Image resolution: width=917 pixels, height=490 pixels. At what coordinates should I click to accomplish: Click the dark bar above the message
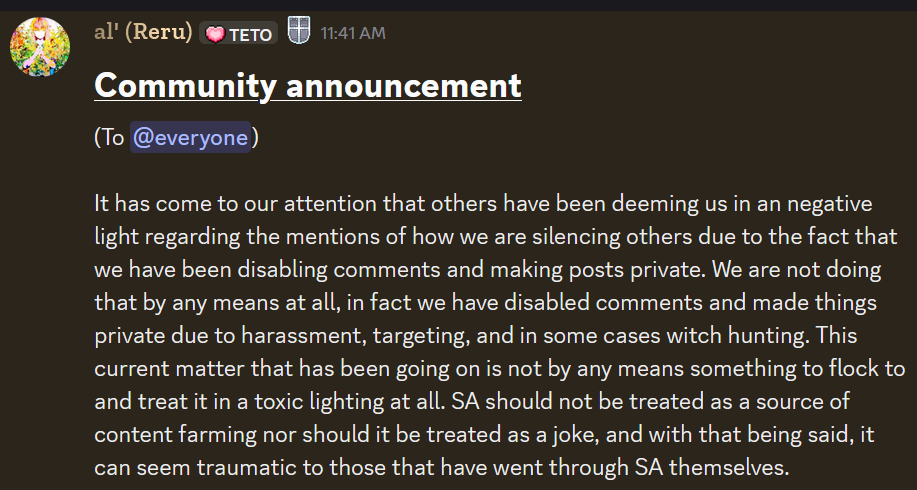point(458,5)
